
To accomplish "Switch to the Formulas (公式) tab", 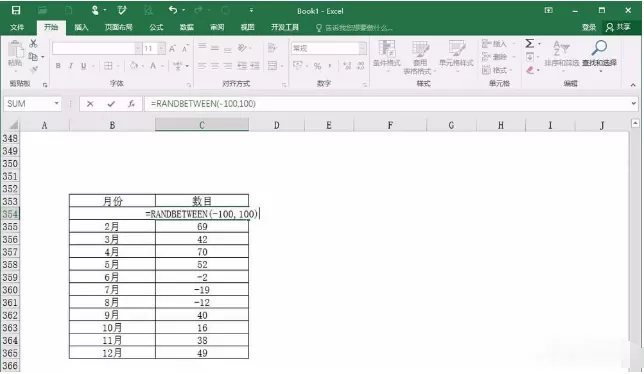I will pos(156,28).
